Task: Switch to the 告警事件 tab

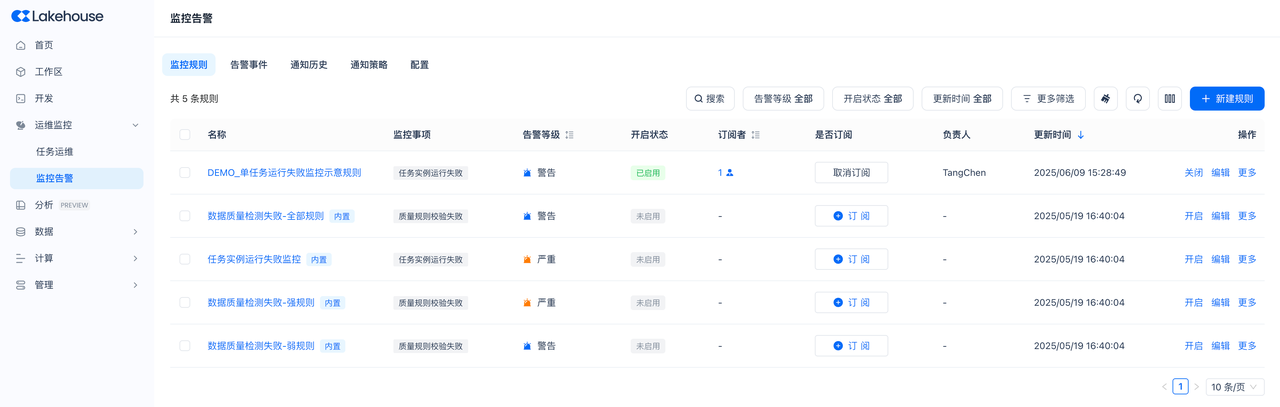Action: click(x=249, y=65)
